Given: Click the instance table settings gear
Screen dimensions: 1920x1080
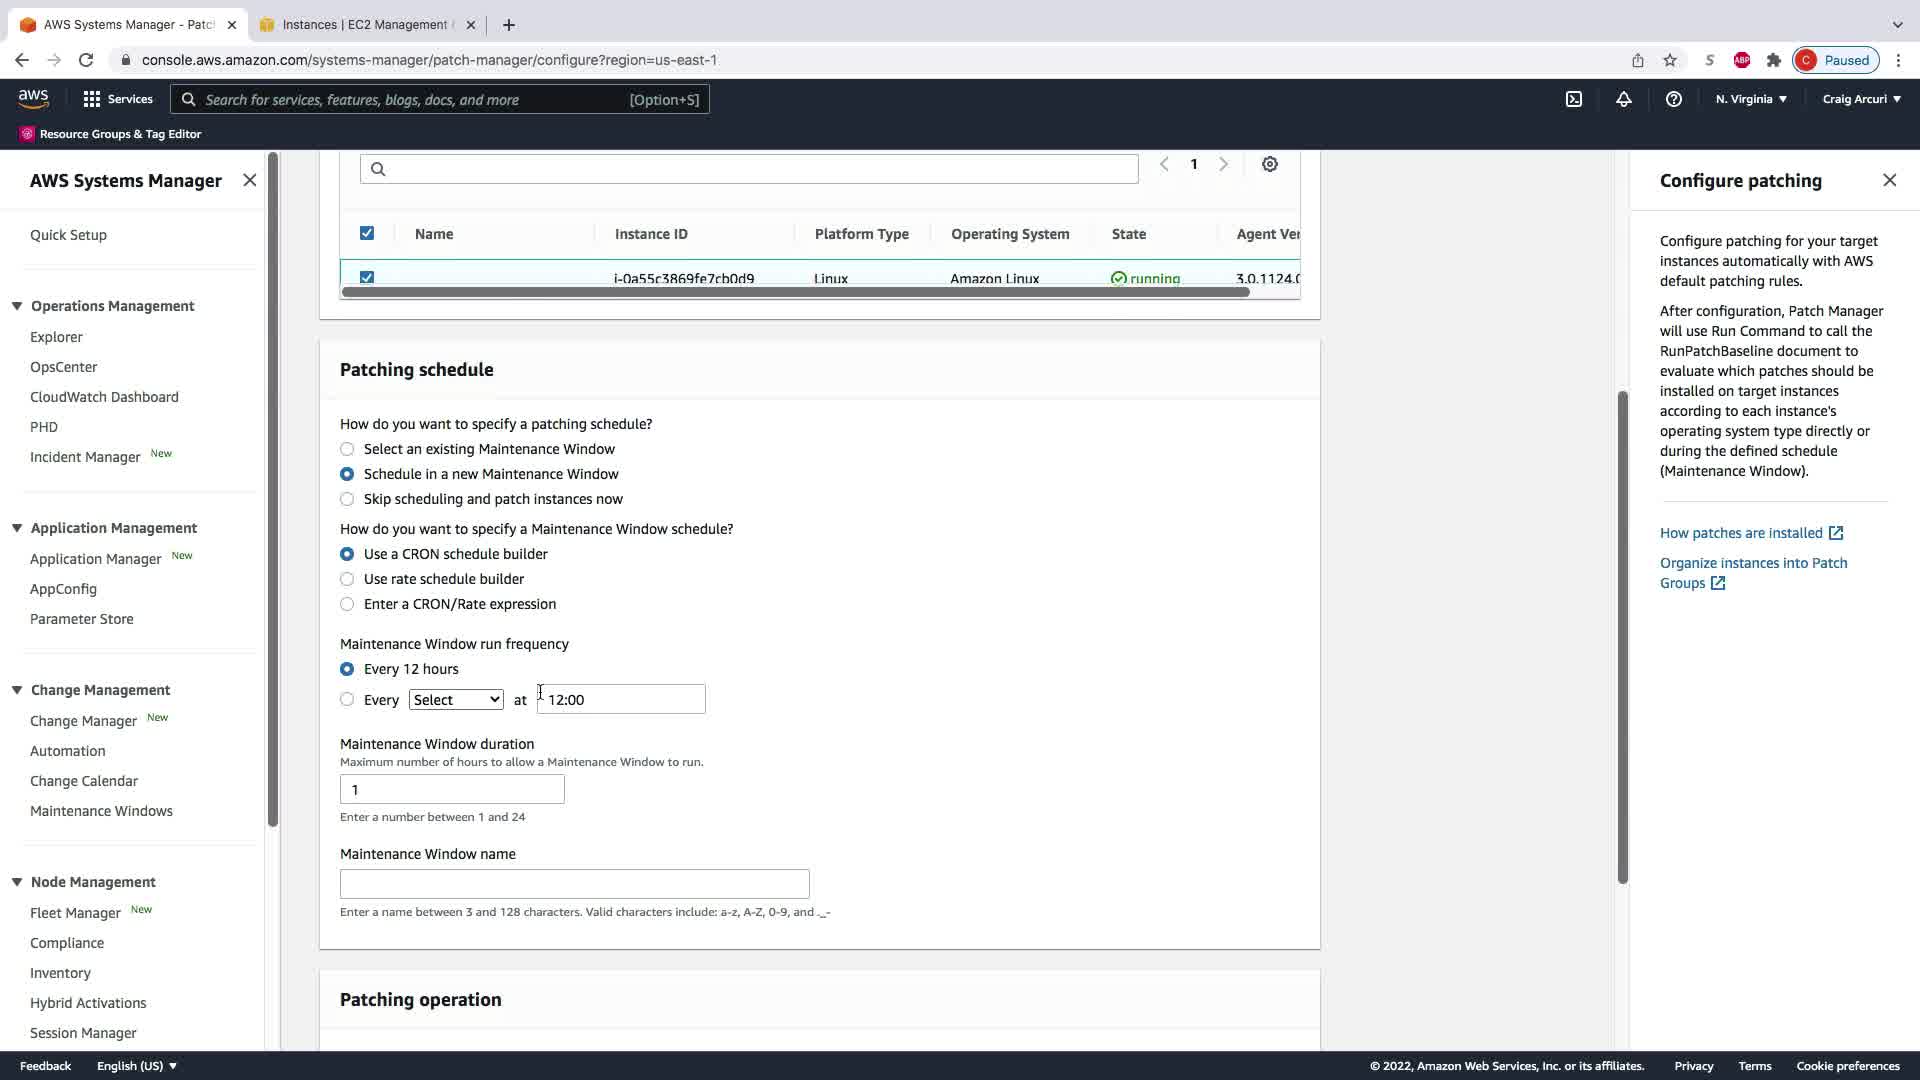Looking at the screenshot, I should (1269, 164).
